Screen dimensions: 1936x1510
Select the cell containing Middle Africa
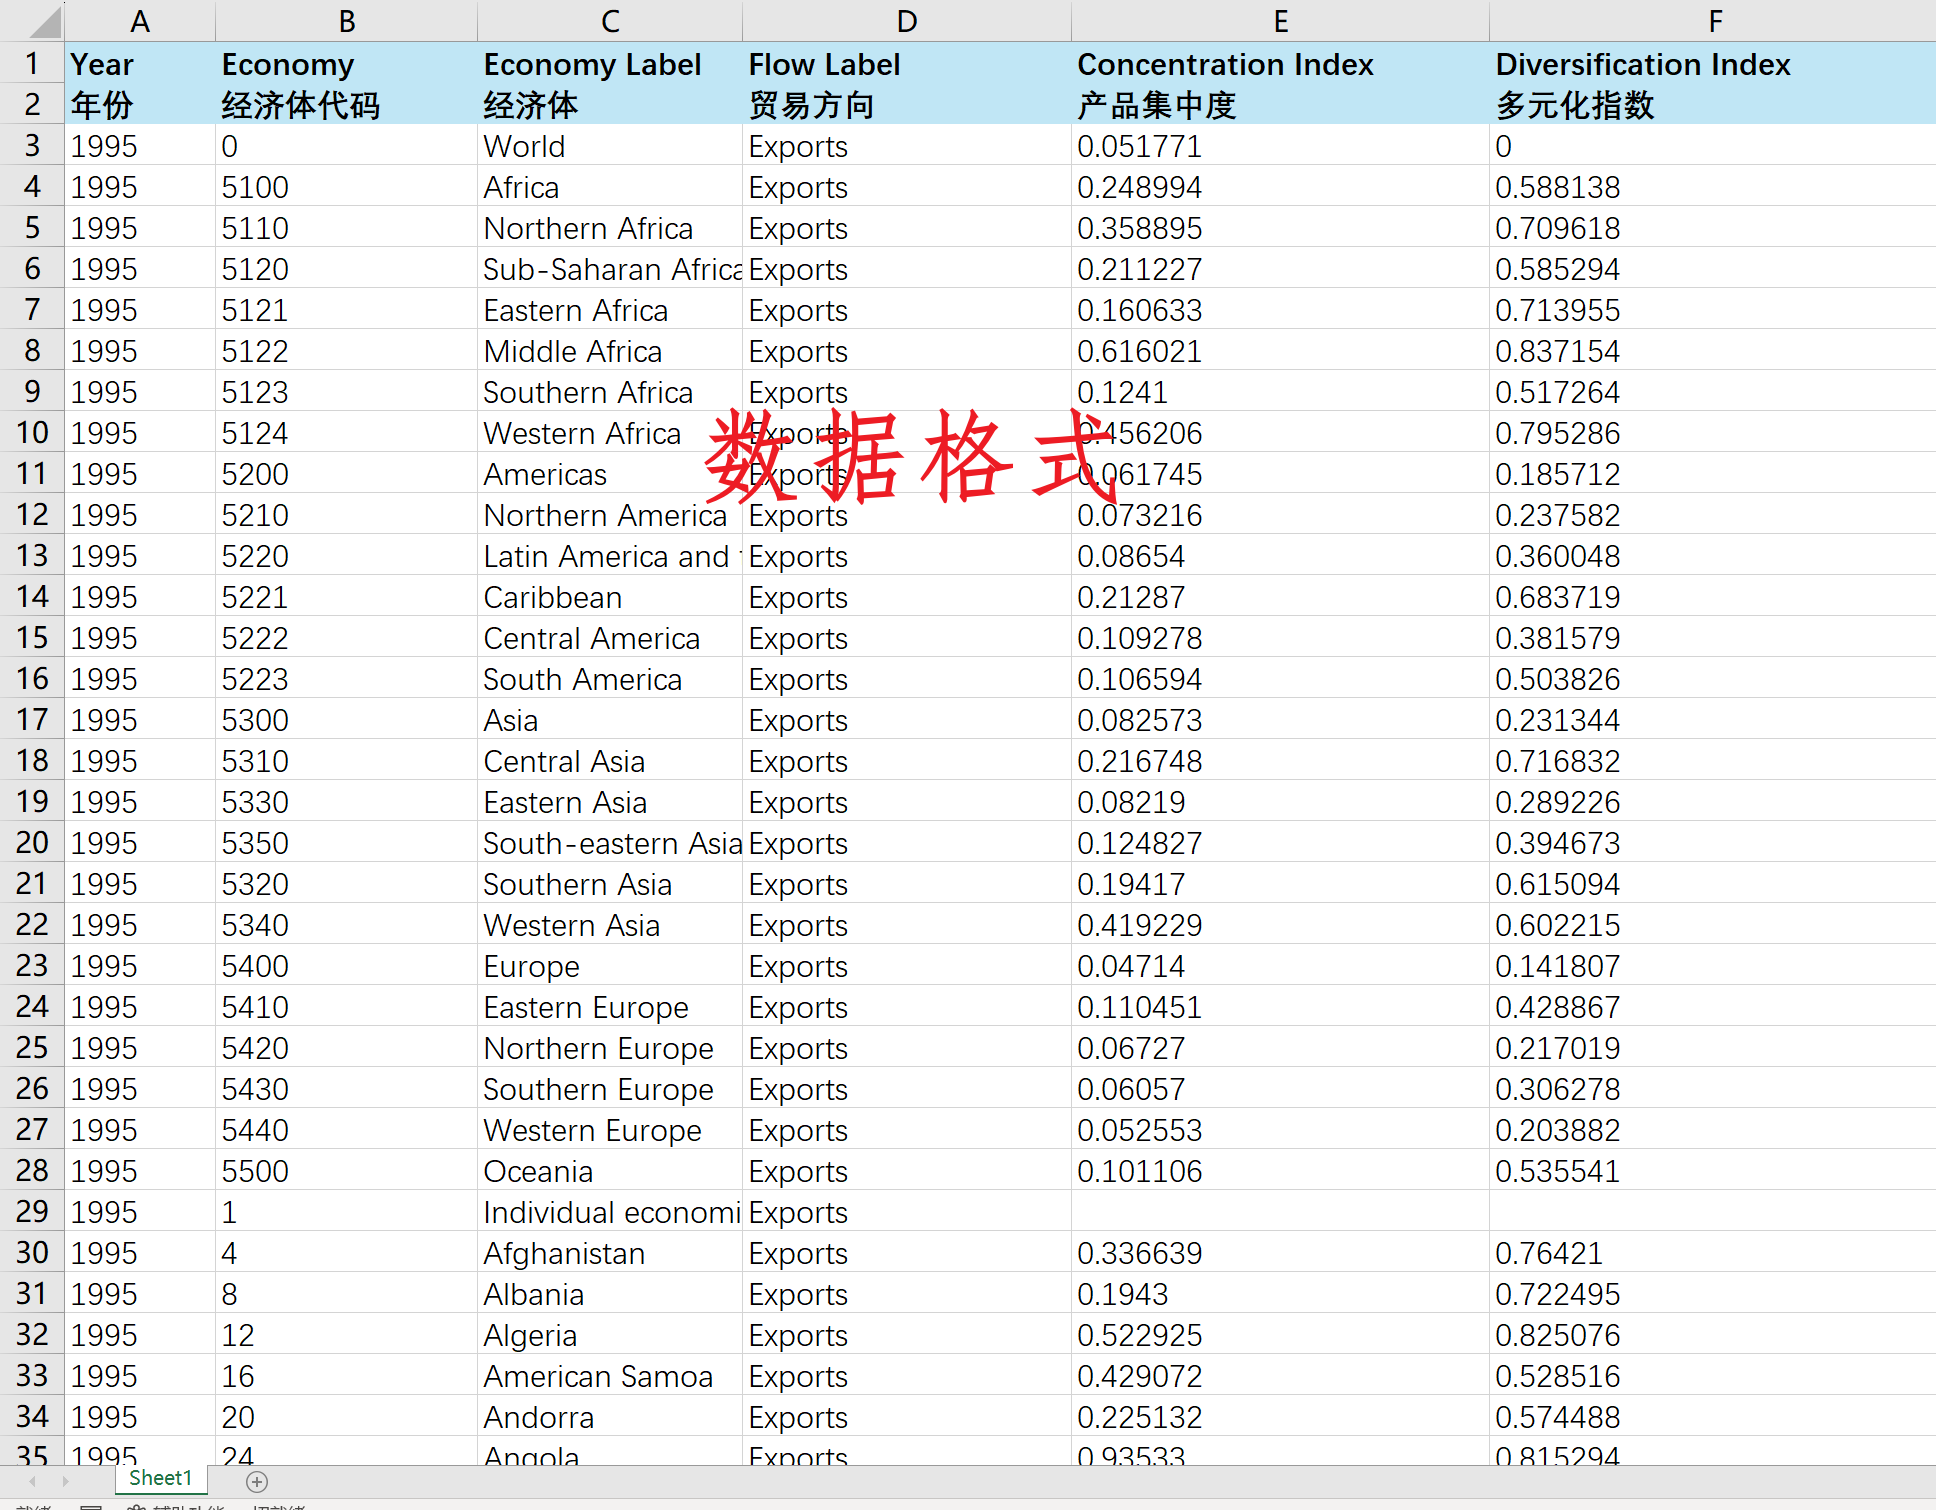point(573,352)
